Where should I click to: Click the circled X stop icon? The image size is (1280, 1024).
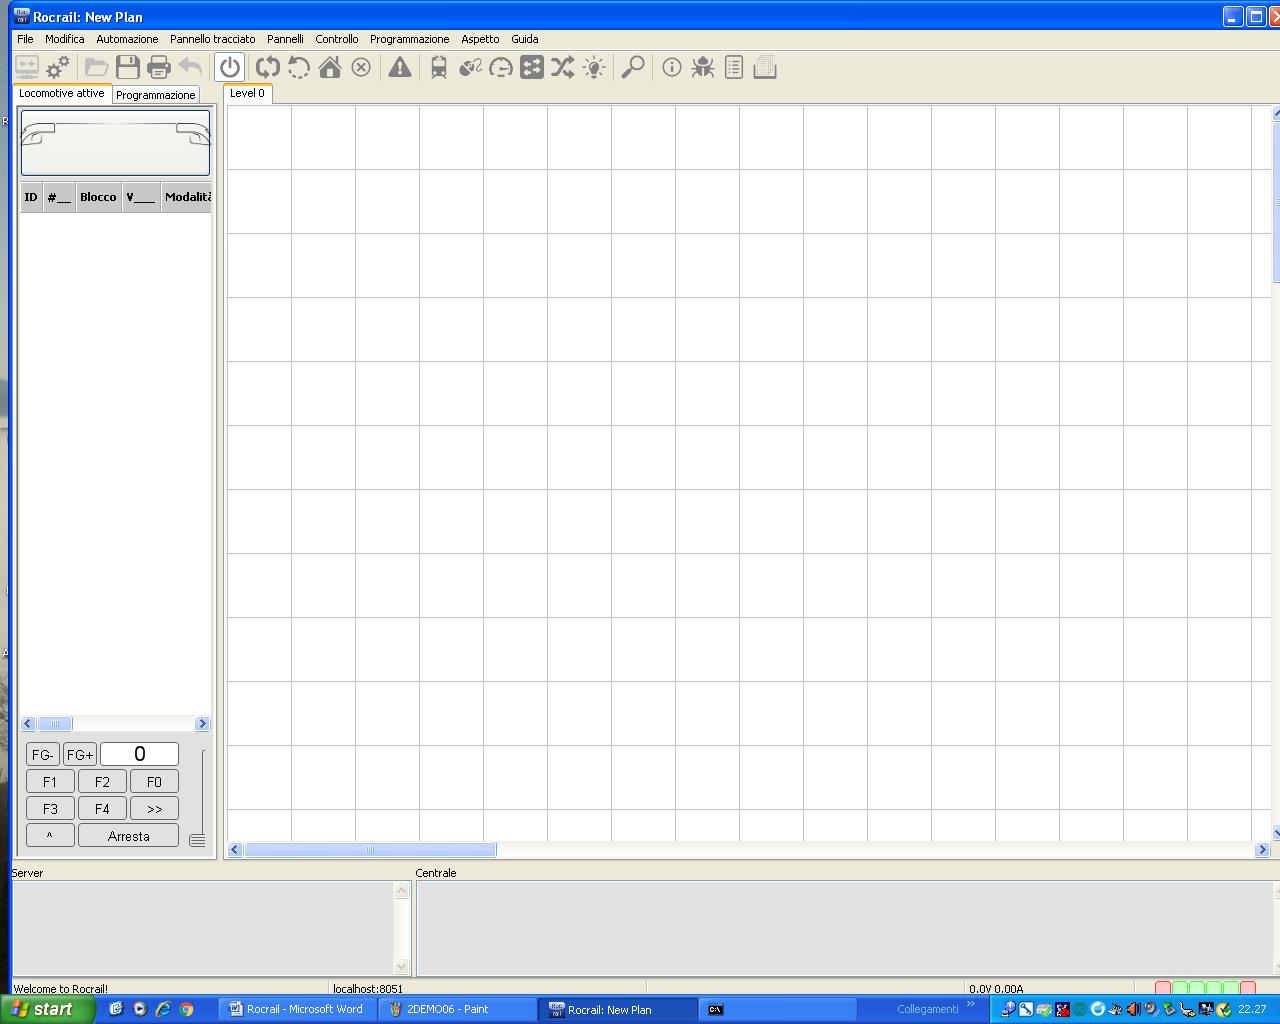361,68
